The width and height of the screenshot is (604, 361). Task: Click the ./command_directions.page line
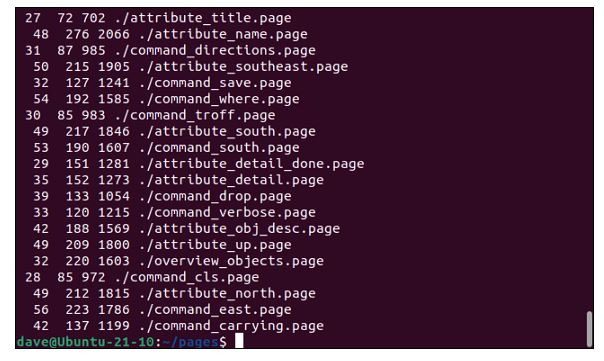(170, 50)
